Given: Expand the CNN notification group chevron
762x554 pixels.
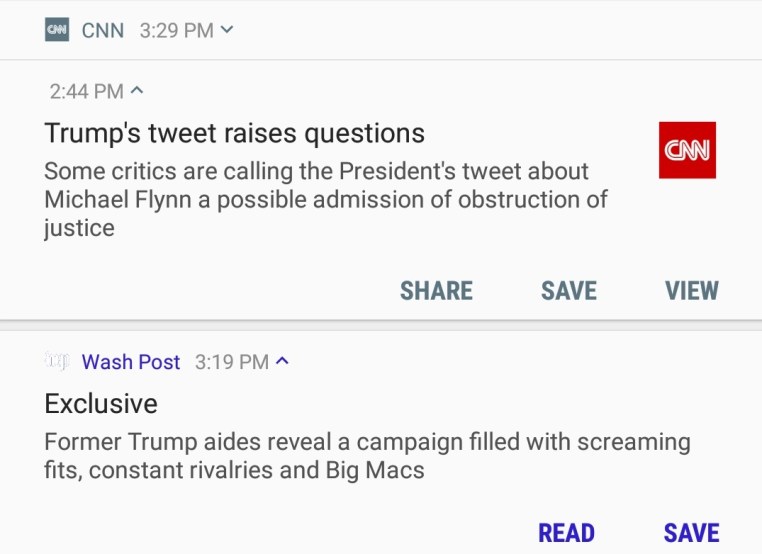Looking at the screenshot, I should (x=227, y=30).
